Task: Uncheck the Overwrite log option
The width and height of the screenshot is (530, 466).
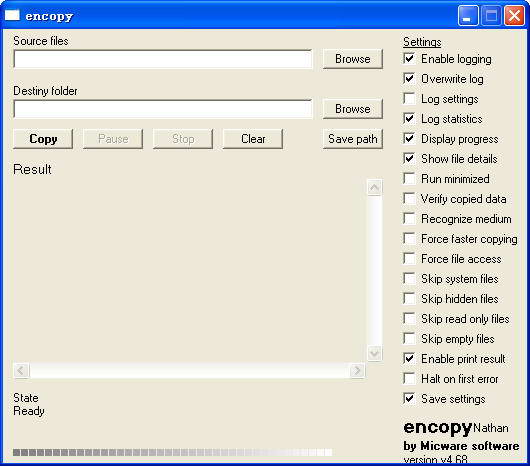Action: pyautogui.click(x=409, y=79)
